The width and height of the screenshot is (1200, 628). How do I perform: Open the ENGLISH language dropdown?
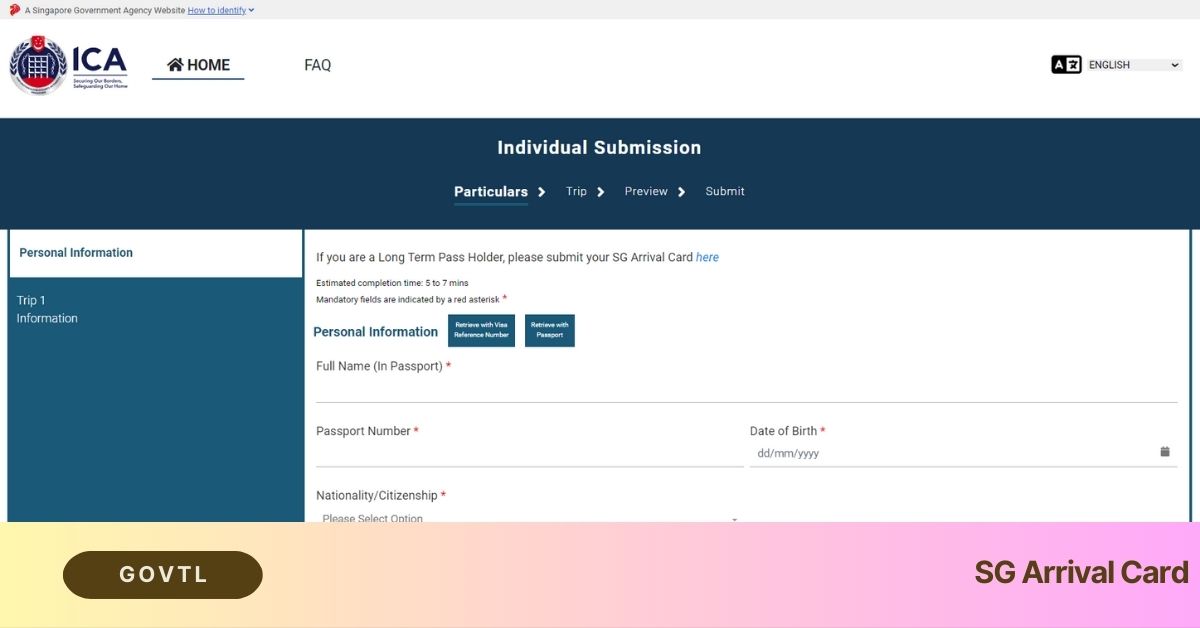[x=1134, y=65]
